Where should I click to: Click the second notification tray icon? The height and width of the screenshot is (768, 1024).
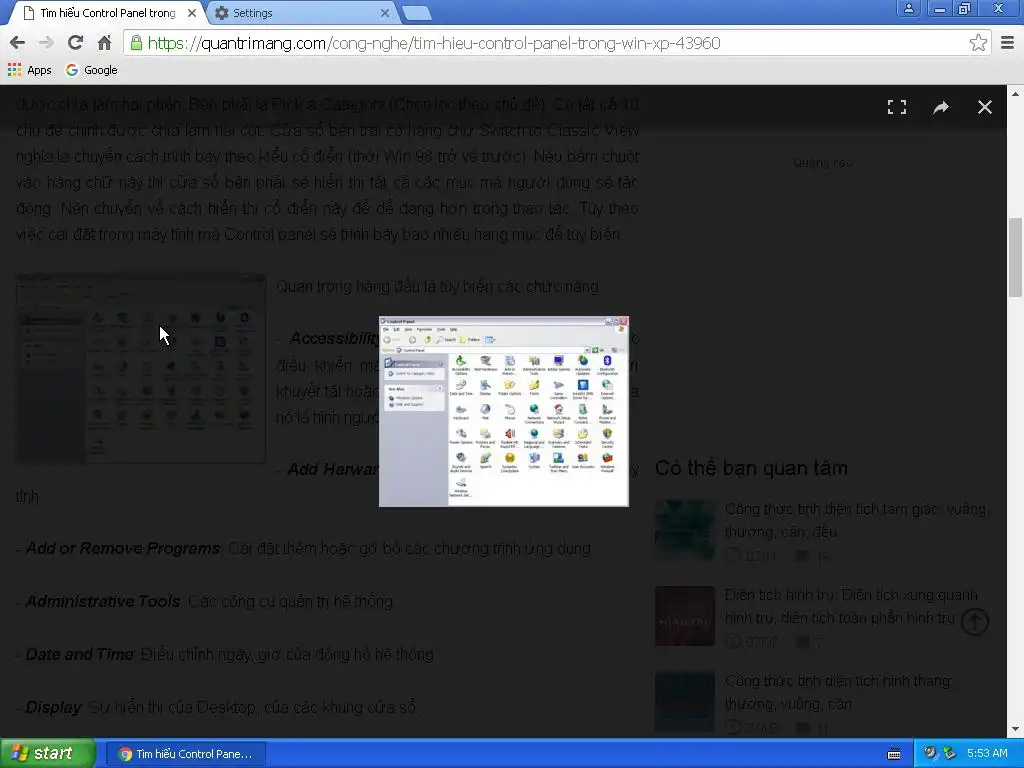click(950, 753)
